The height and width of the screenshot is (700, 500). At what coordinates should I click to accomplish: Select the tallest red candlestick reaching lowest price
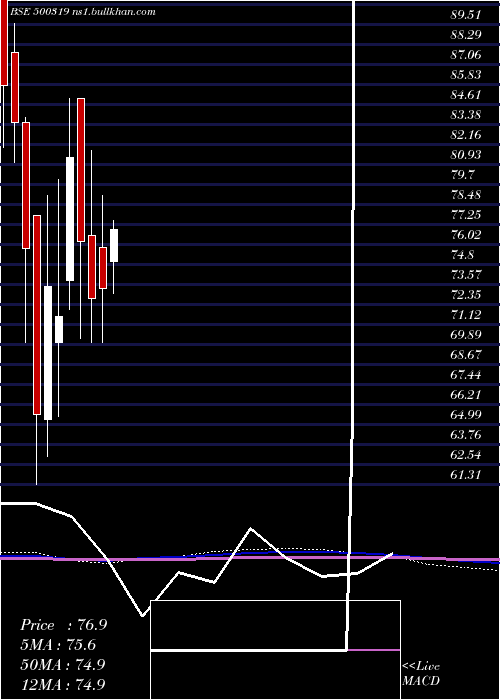click(37, 315)
